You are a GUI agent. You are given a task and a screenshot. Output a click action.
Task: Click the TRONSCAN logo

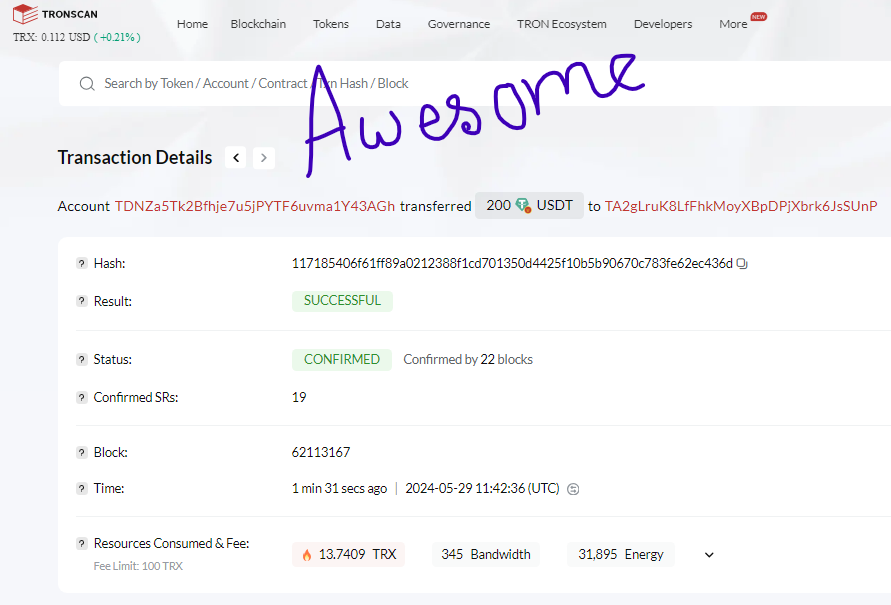pyautogui.click(x=55, y=14)
